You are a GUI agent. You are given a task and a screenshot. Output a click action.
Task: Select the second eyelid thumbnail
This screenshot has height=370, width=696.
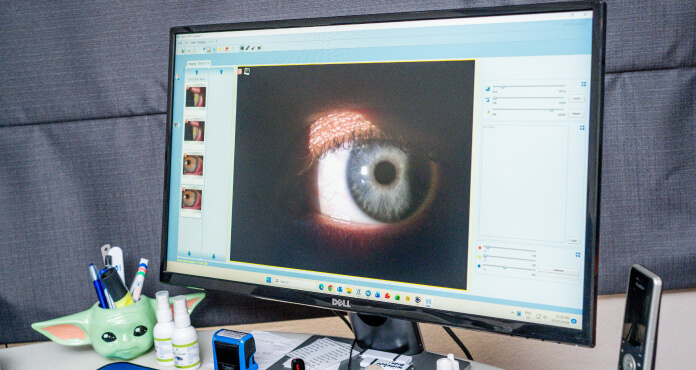point(194,131)
